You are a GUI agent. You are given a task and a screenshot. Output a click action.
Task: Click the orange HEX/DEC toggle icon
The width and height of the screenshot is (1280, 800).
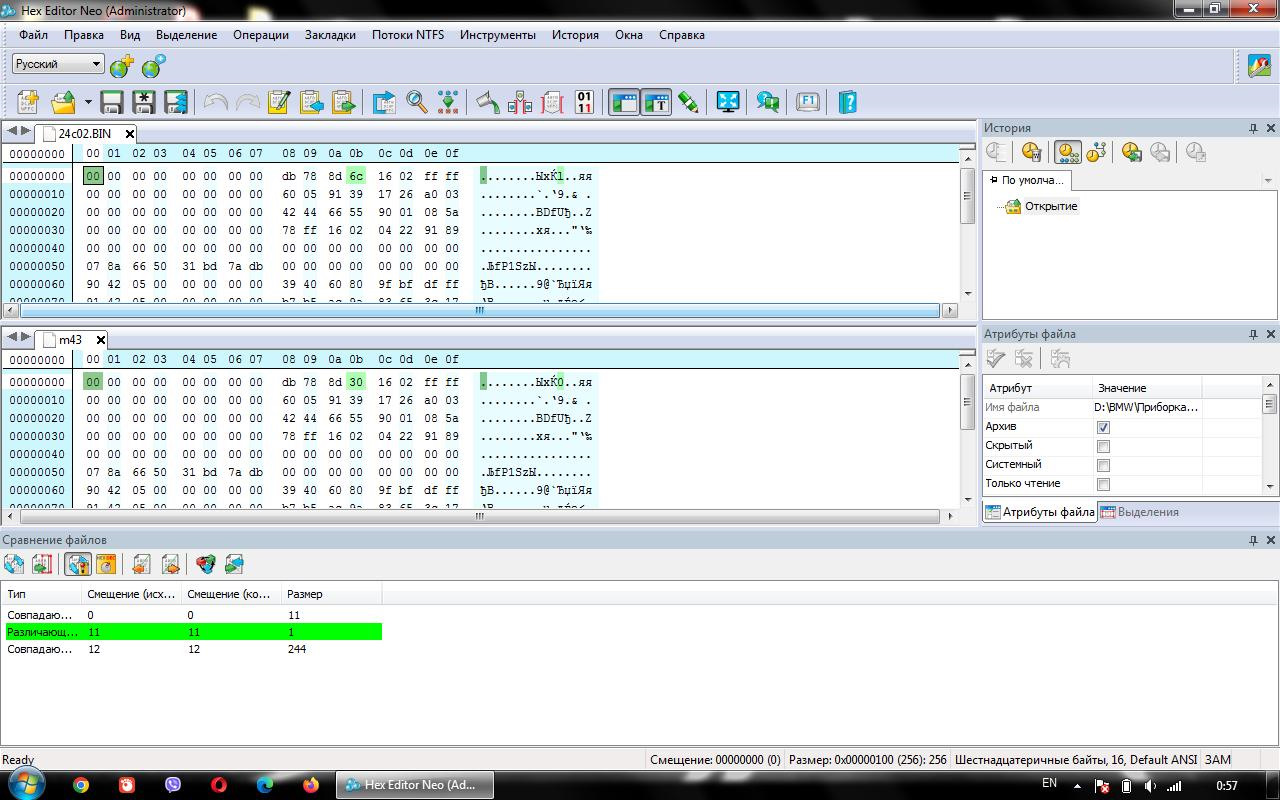(x=106, y=565)
